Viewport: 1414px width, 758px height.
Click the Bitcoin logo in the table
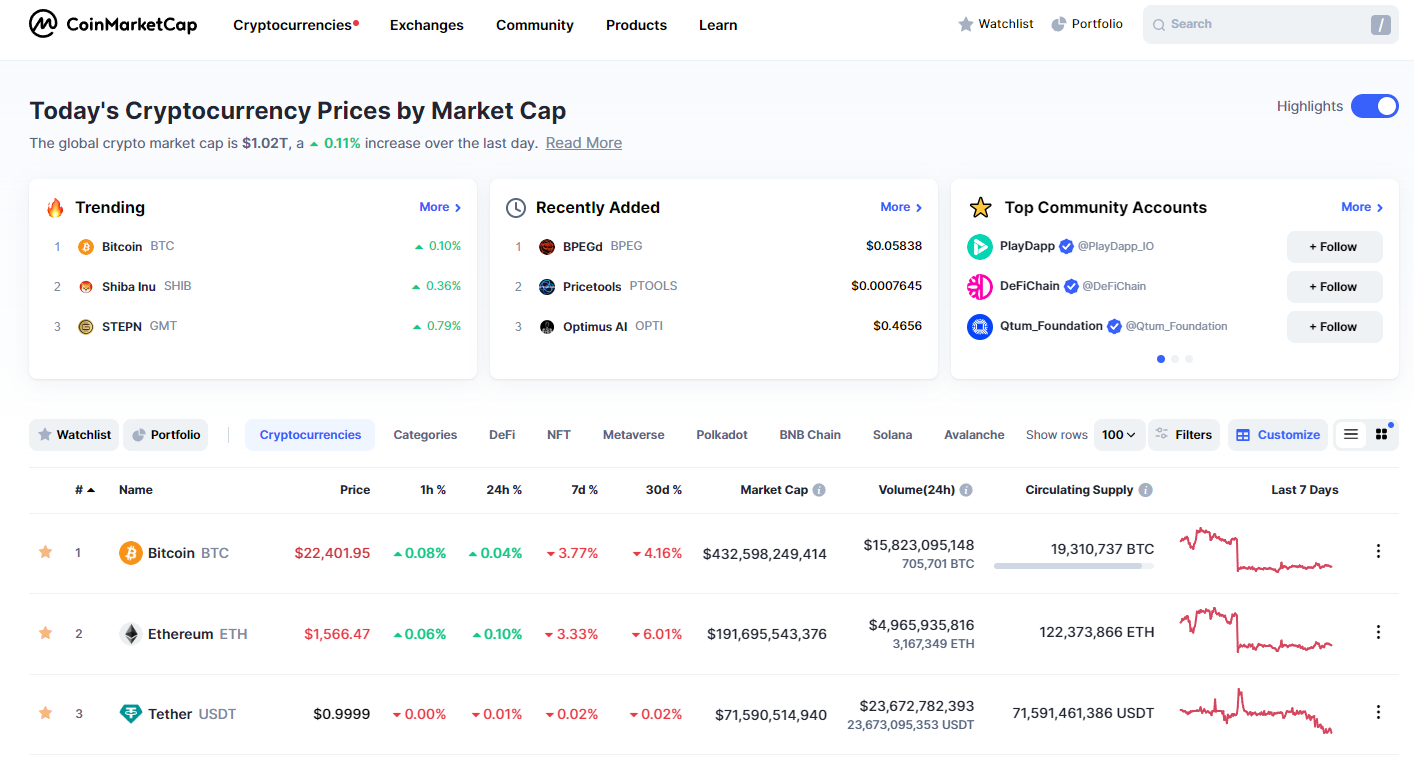pos(131,553)
